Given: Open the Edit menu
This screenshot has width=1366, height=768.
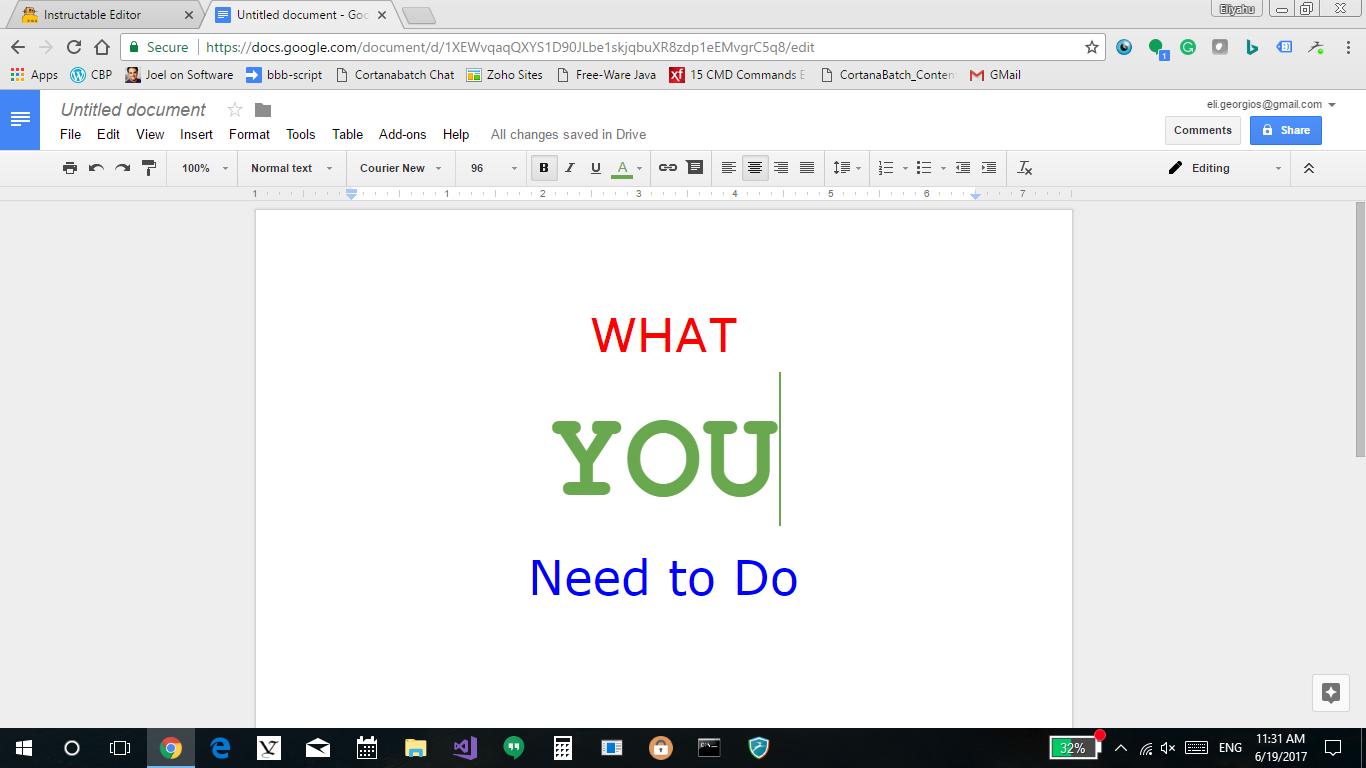Looking at the screenshot, I should 108,134.
